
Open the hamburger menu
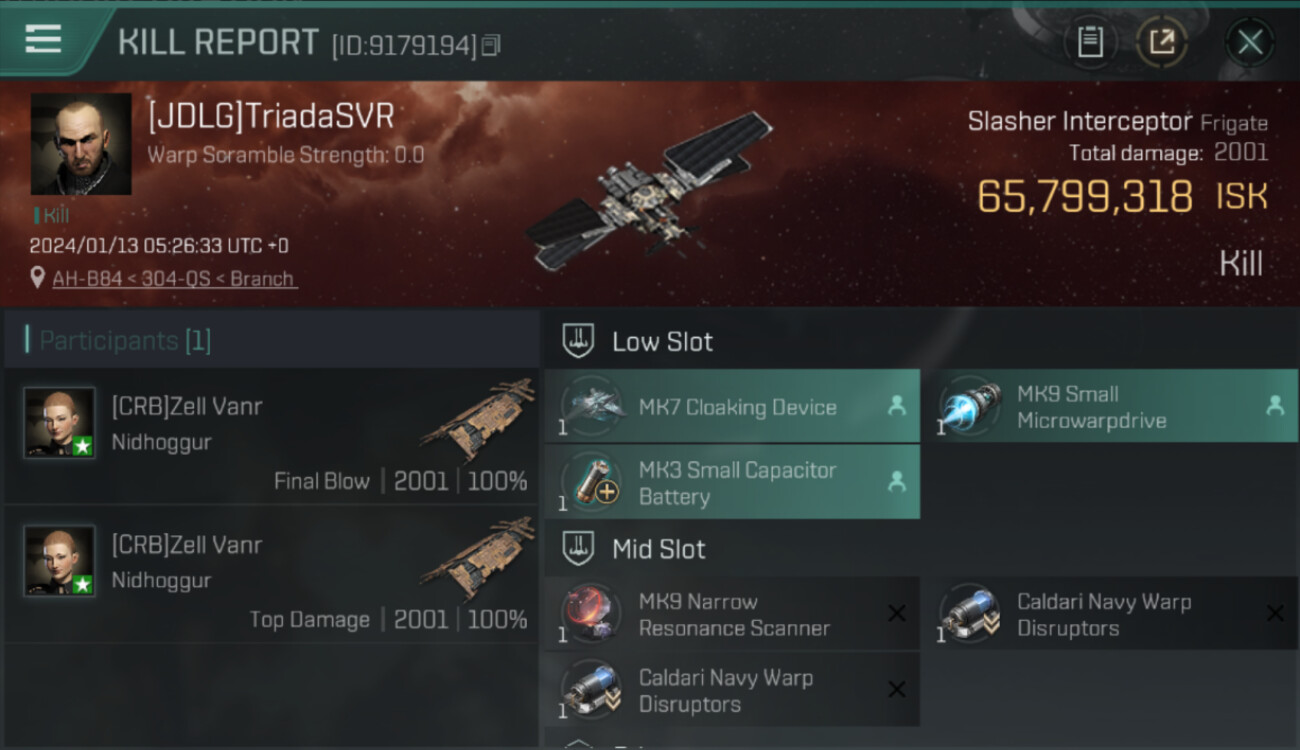[x=43, y=39]
